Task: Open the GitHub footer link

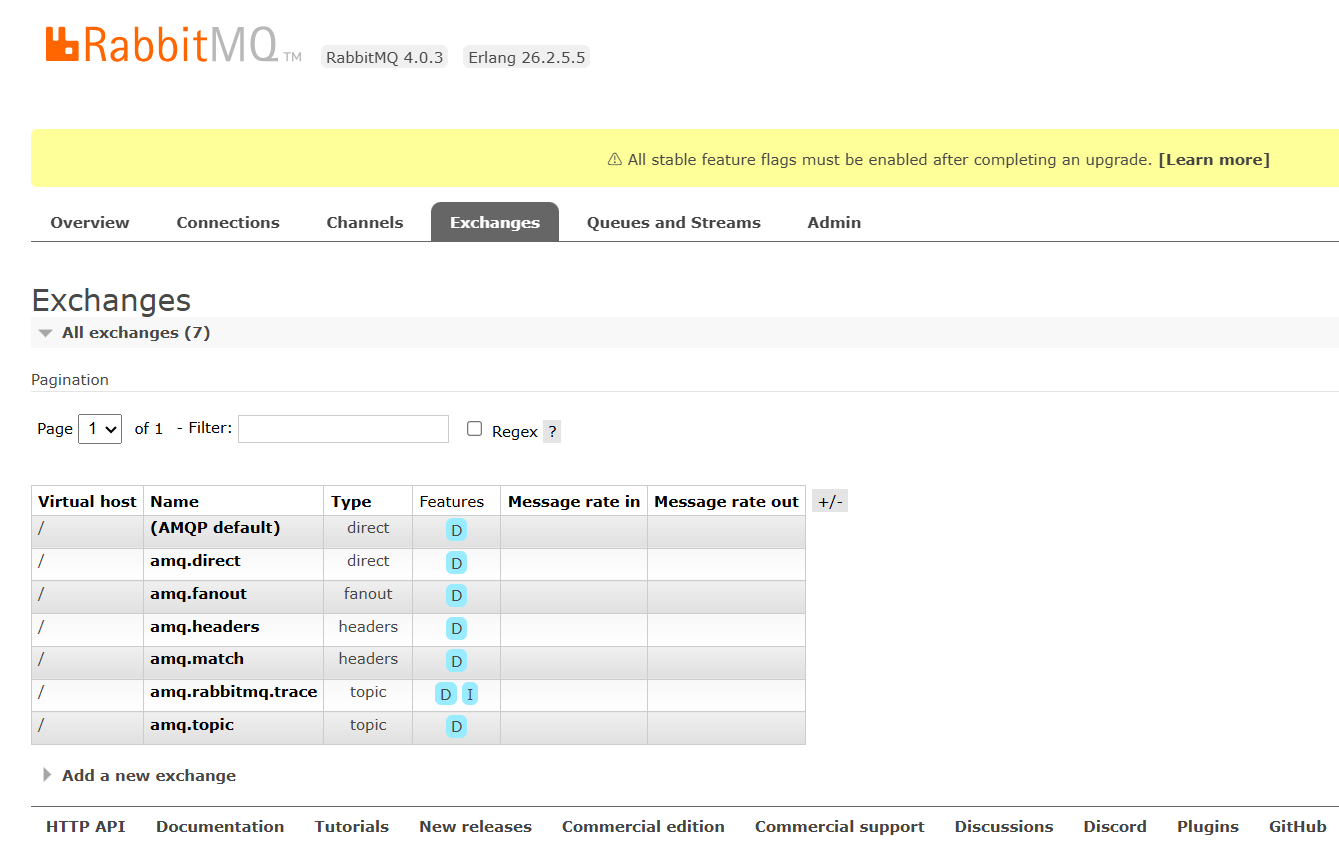Action: point(1298,827)
